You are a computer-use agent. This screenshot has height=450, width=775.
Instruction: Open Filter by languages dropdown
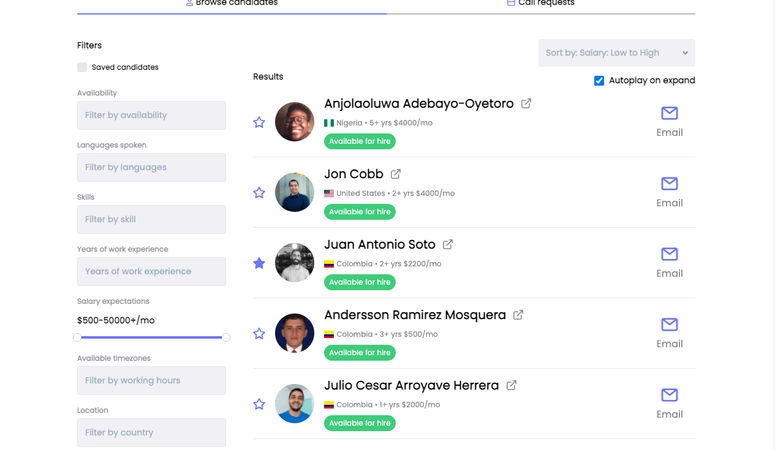(151, 167)
